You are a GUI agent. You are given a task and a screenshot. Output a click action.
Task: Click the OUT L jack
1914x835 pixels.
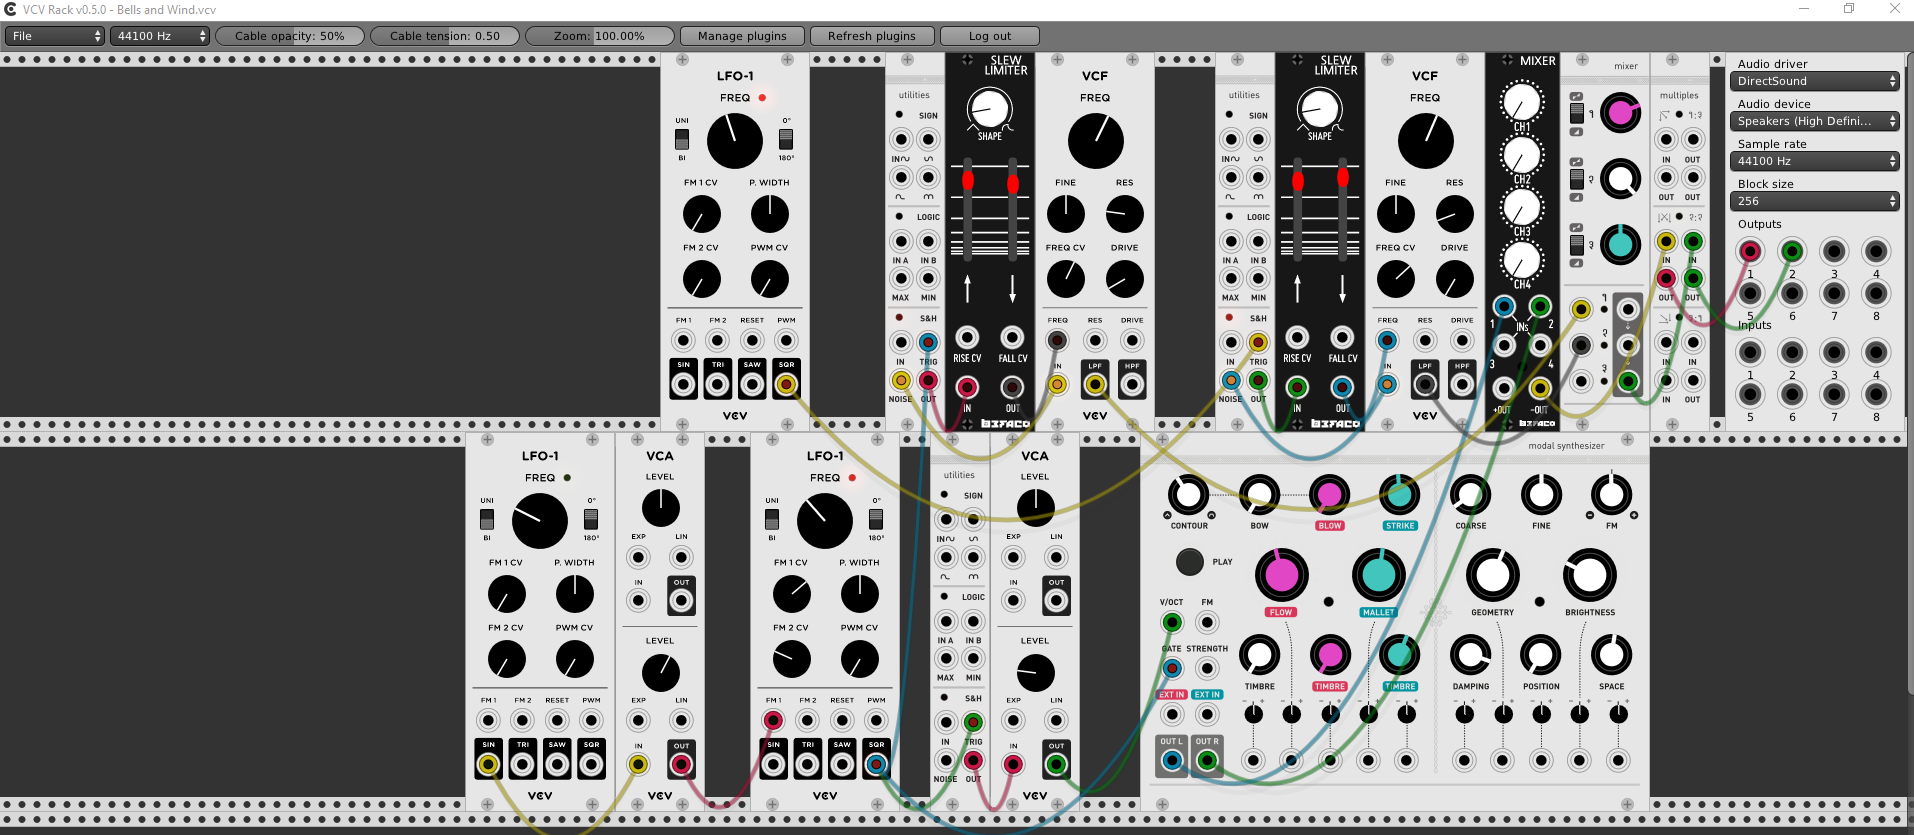(1172, 761)
